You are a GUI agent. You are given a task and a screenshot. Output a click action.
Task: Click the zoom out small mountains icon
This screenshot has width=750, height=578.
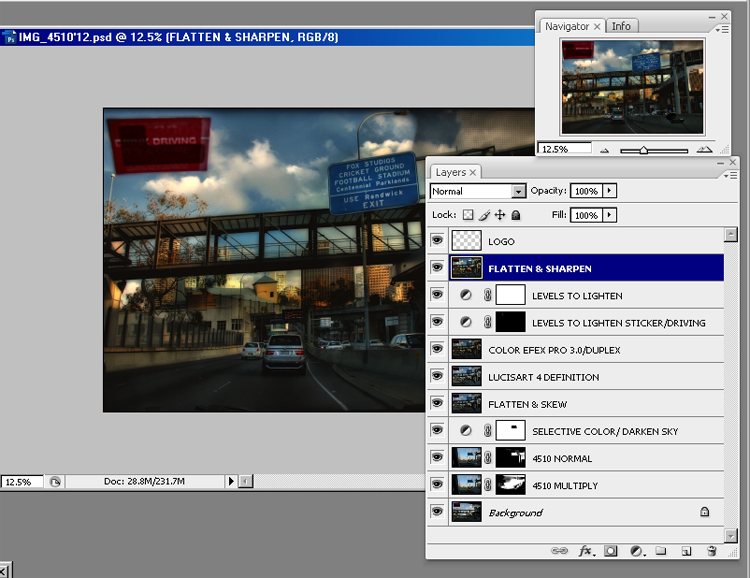point(605,150)
